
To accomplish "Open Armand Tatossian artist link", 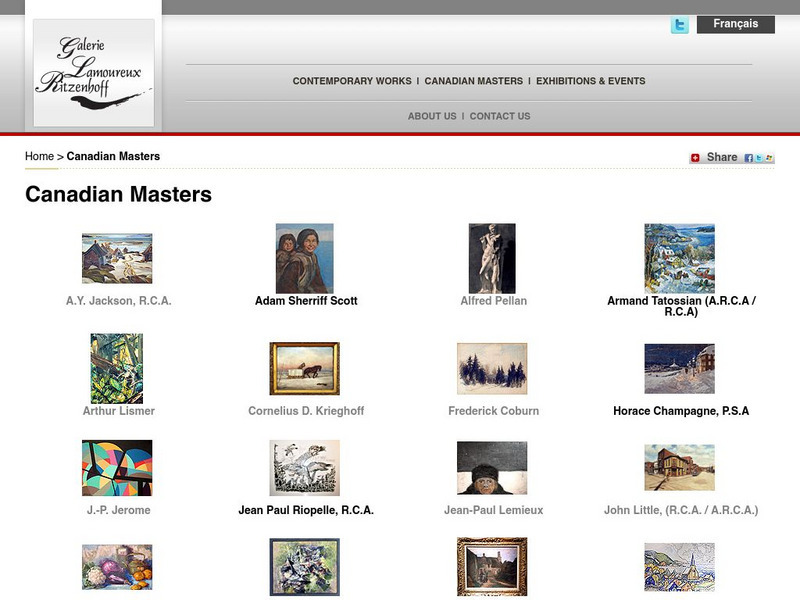I will click(681, 306).
